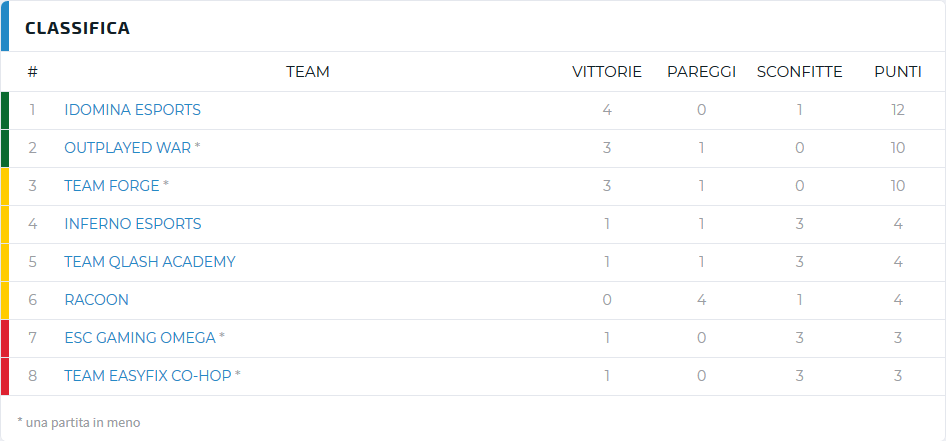Select the RACOON team link
The width and height of the screenshot is (946, 441).
point(97,300)
